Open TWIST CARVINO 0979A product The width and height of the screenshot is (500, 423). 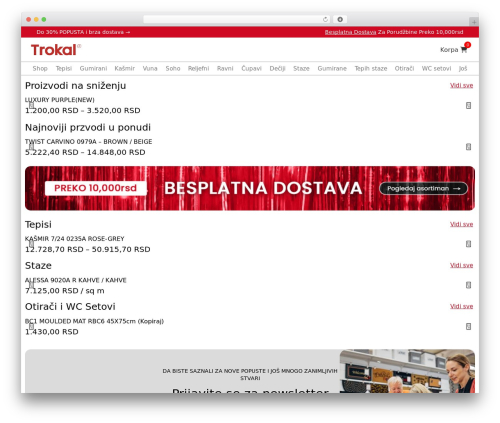(88, 141)
